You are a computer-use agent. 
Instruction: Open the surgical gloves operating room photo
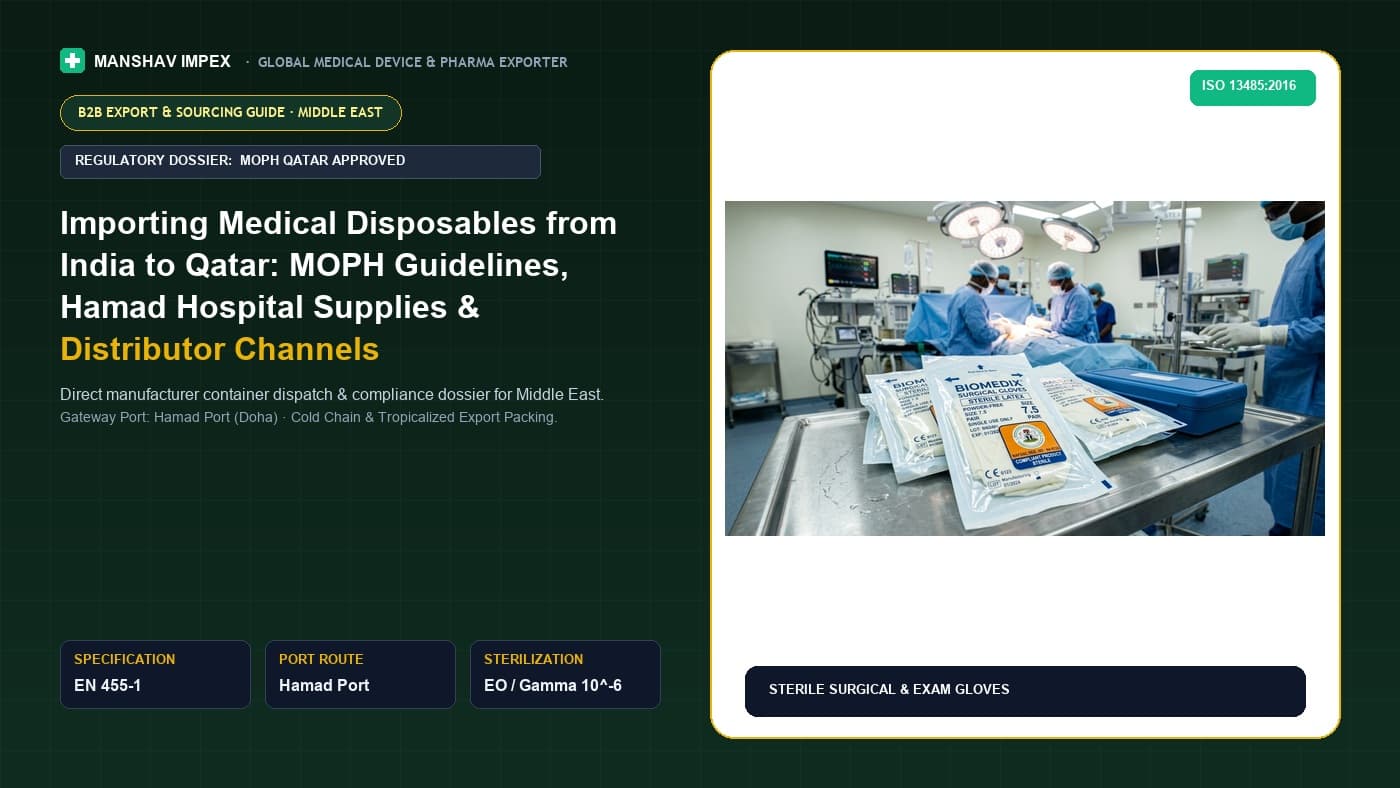click(1025, 368)
